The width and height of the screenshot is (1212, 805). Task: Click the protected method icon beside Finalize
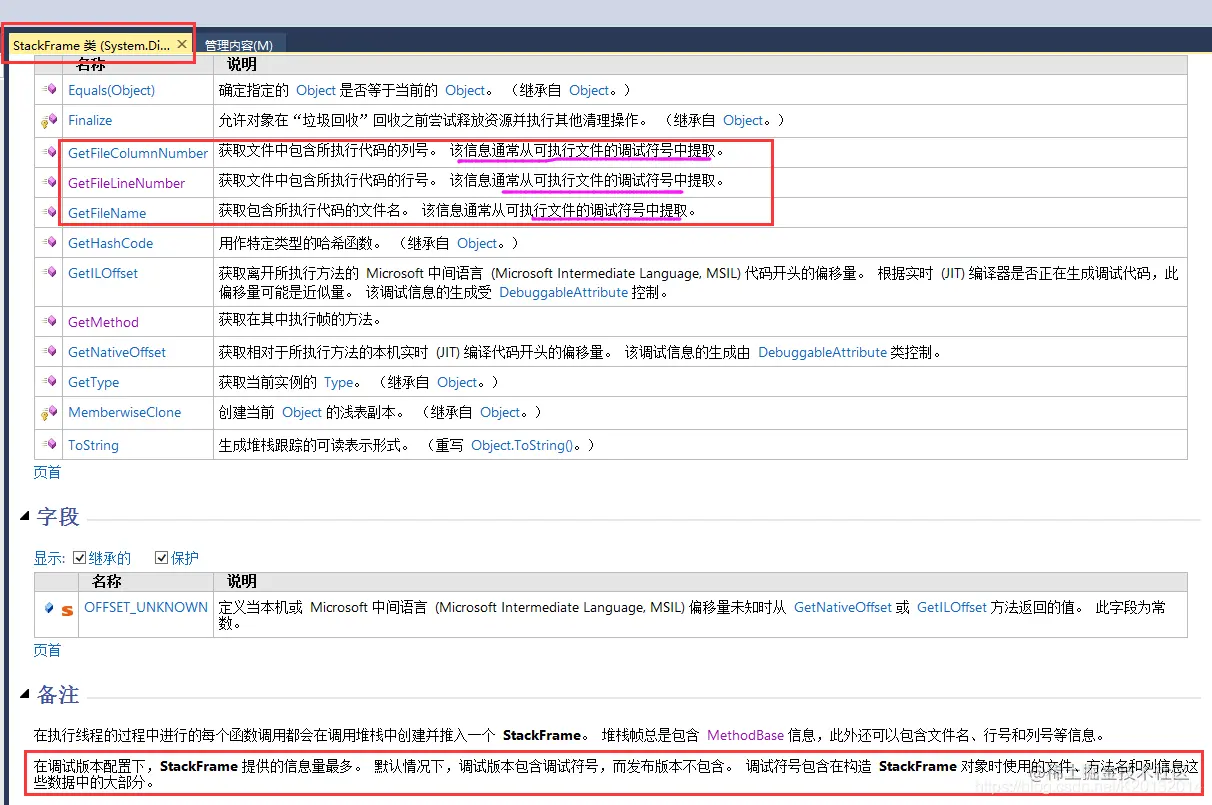[x=49, y=121]
